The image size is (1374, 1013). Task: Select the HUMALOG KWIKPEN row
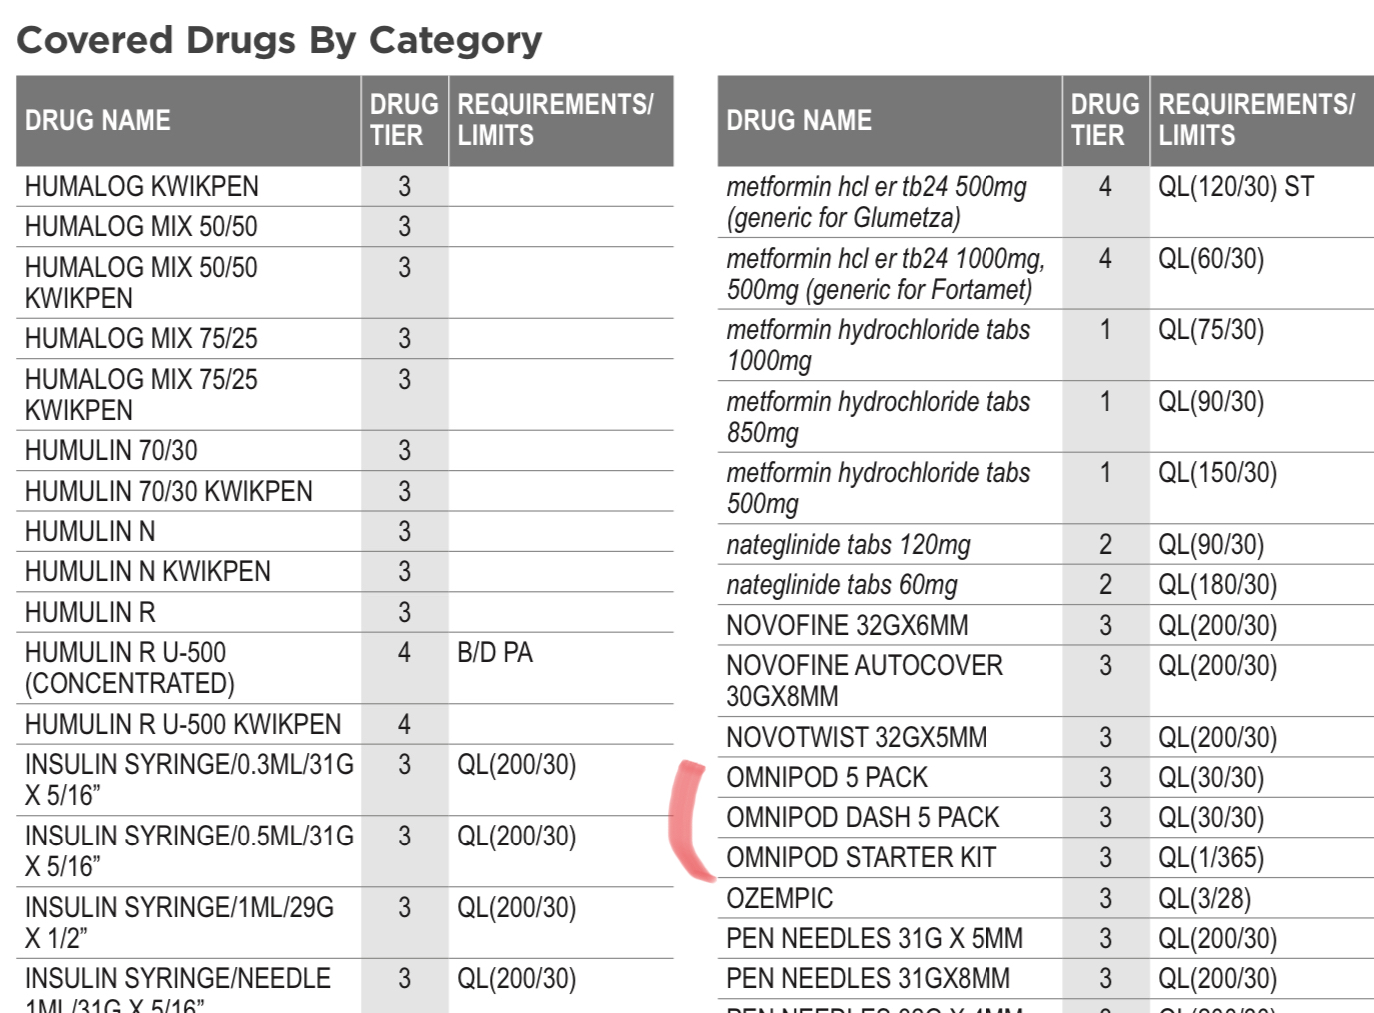pyautogui.click(x=345, y=186)
